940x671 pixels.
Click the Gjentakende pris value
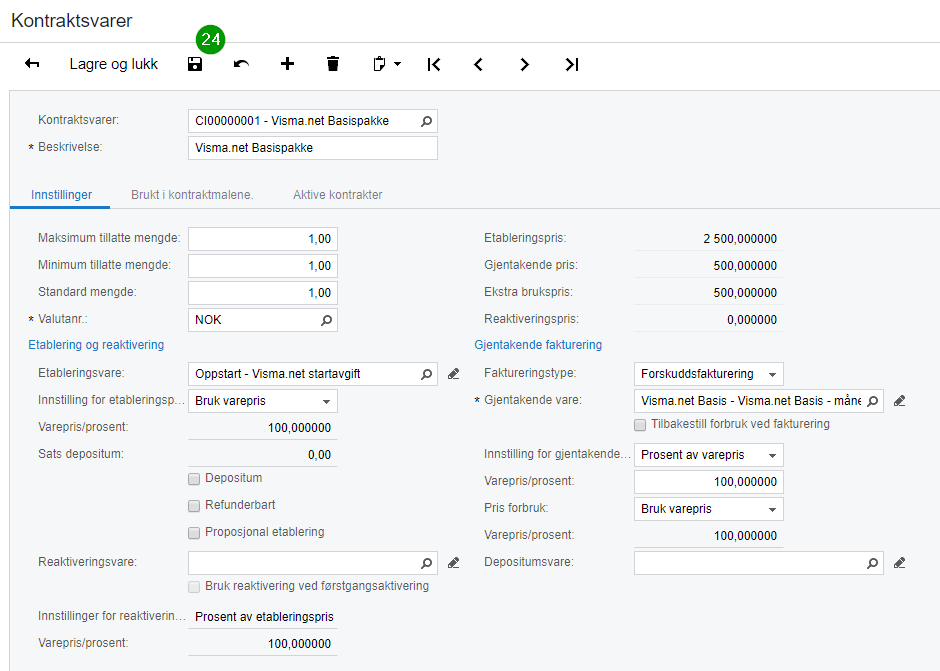[x=745, y=266]
